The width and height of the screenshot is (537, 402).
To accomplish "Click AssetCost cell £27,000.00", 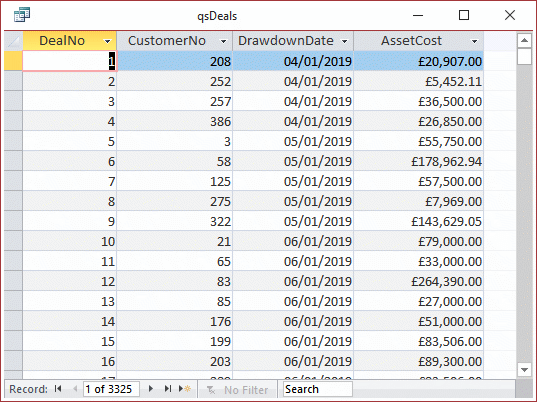I will (x=419, y=301).
